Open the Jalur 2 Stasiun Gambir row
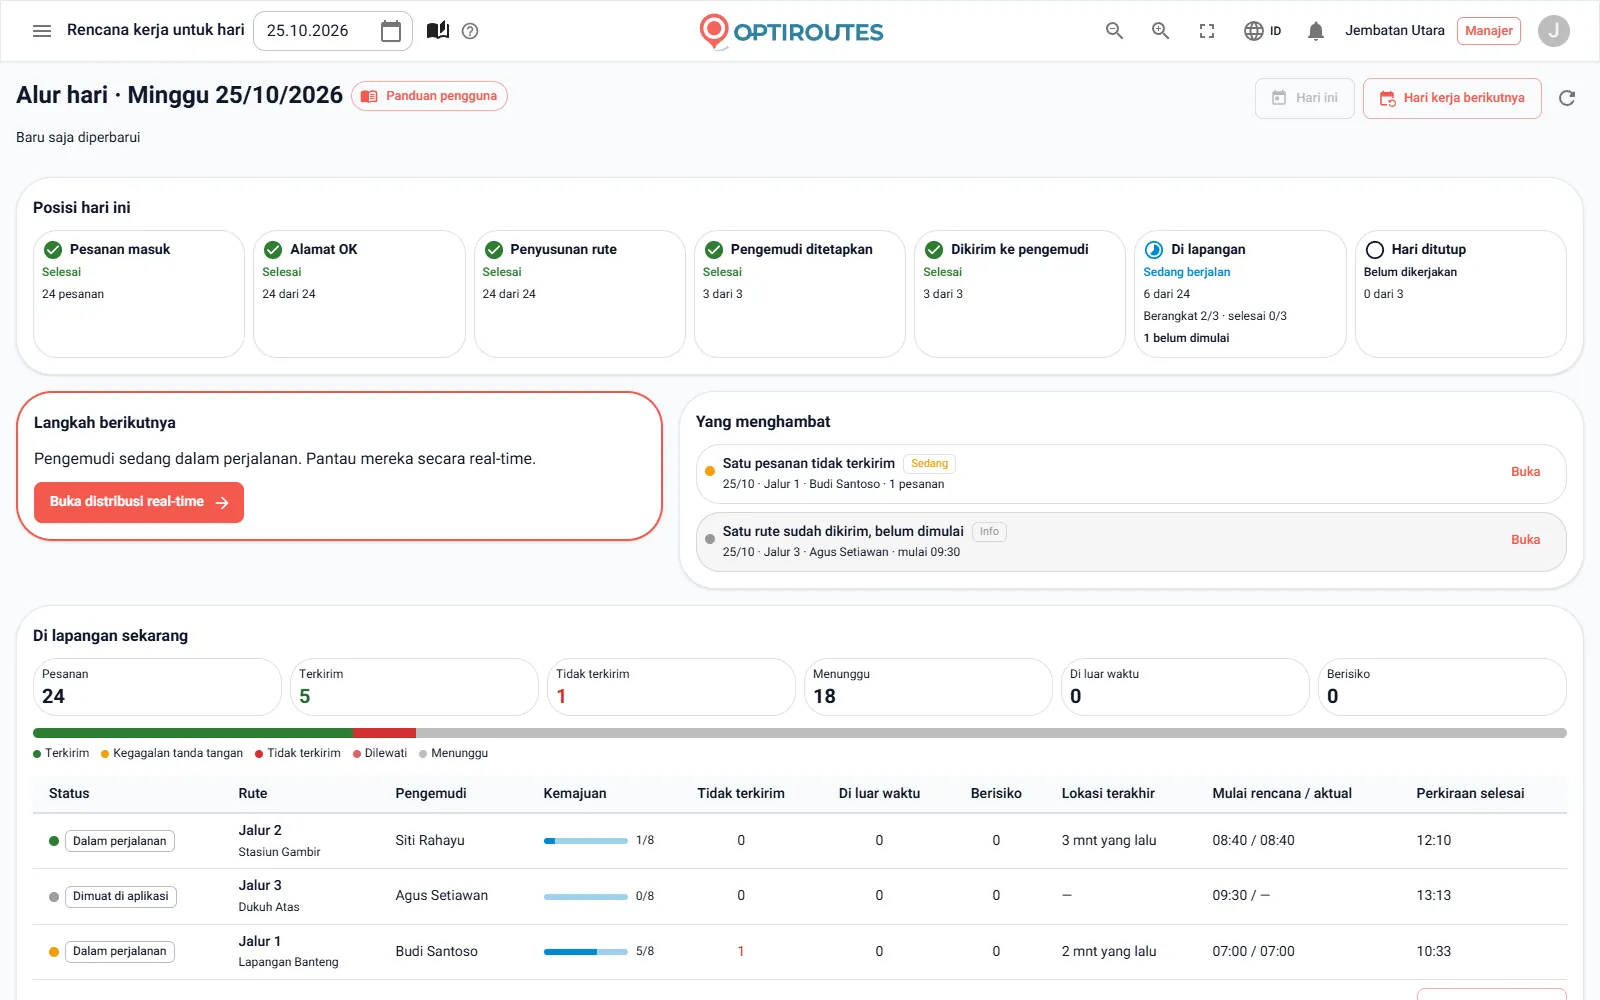 coord(799,841)
